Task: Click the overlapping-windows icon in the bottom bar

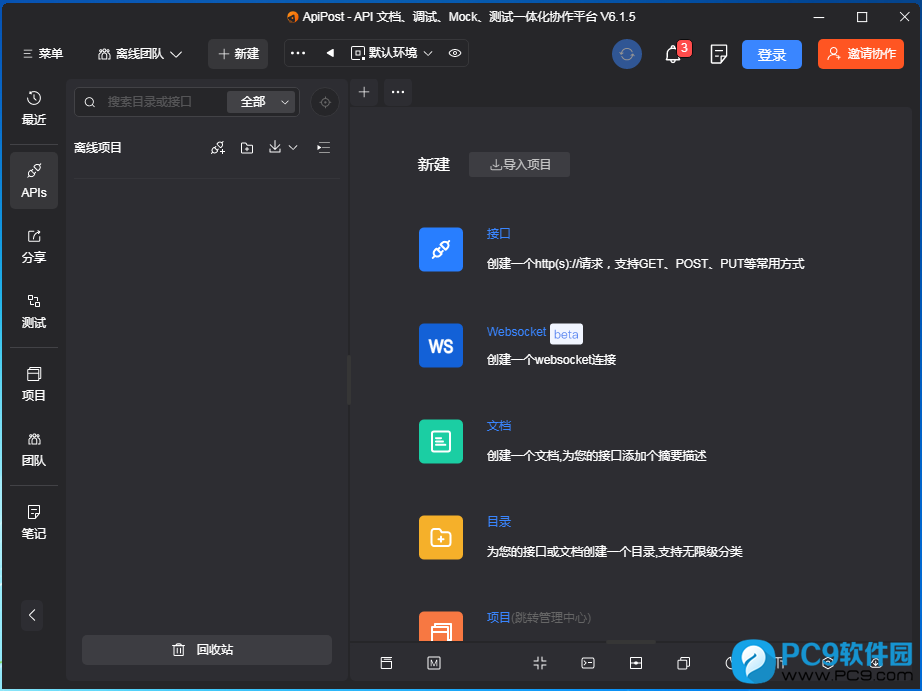Action: tap(683, 663)
